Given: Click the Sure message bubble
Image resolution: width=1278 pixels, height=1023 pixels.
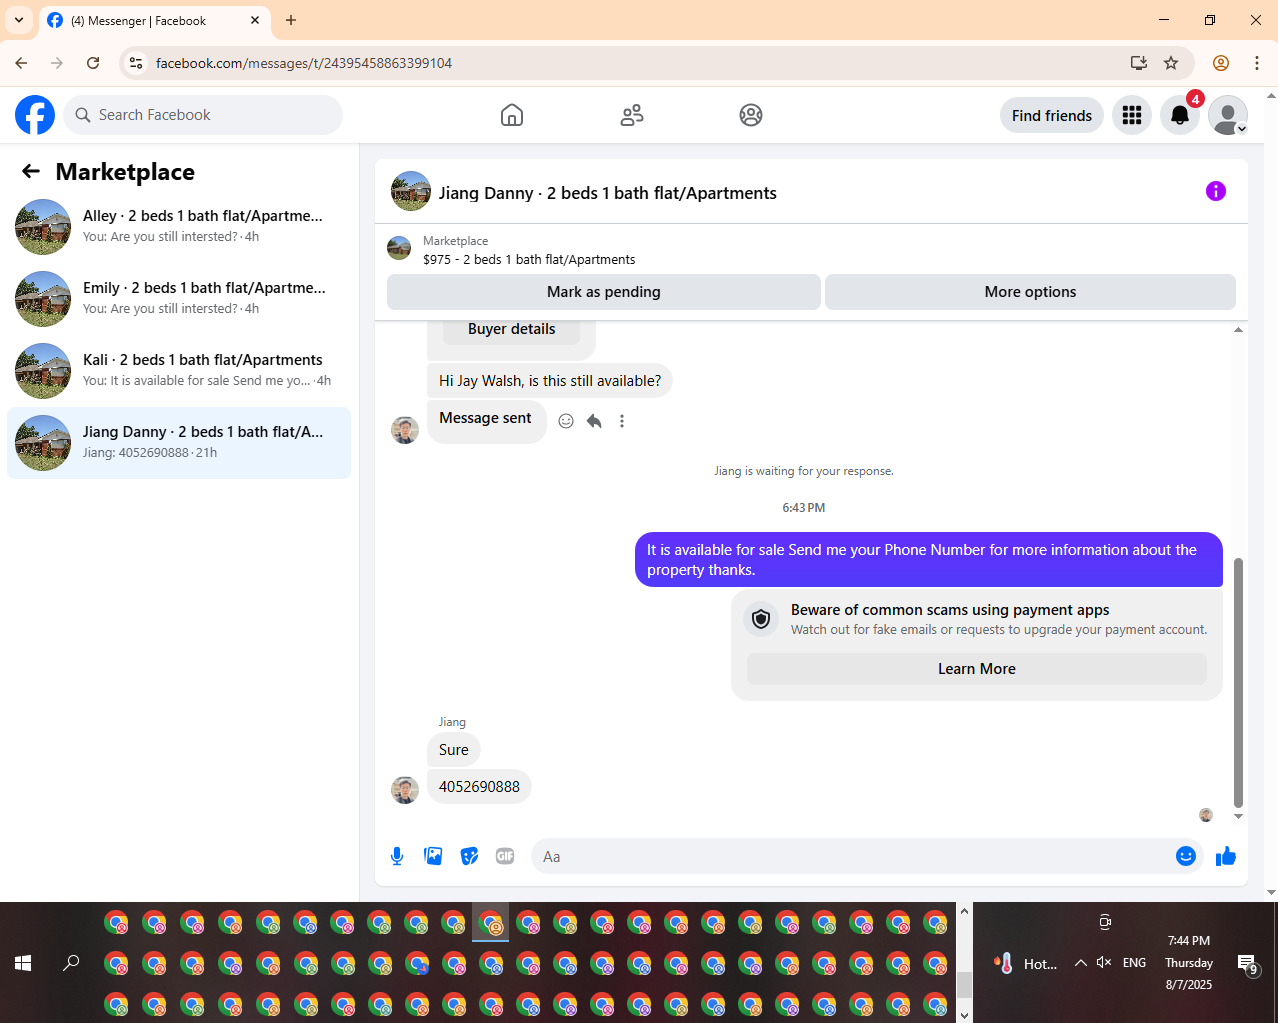Looking at the screenshot, I should 454,750.
